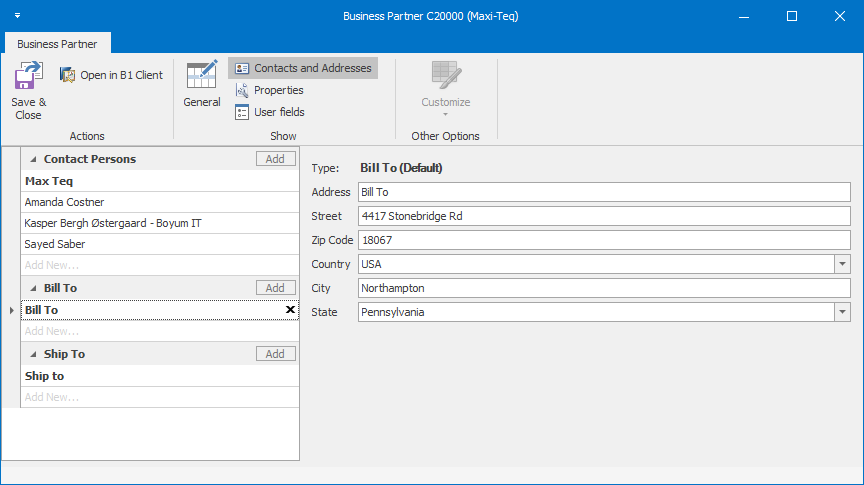
Task: Edit the Zip Code field
Action: pos(604,240)
